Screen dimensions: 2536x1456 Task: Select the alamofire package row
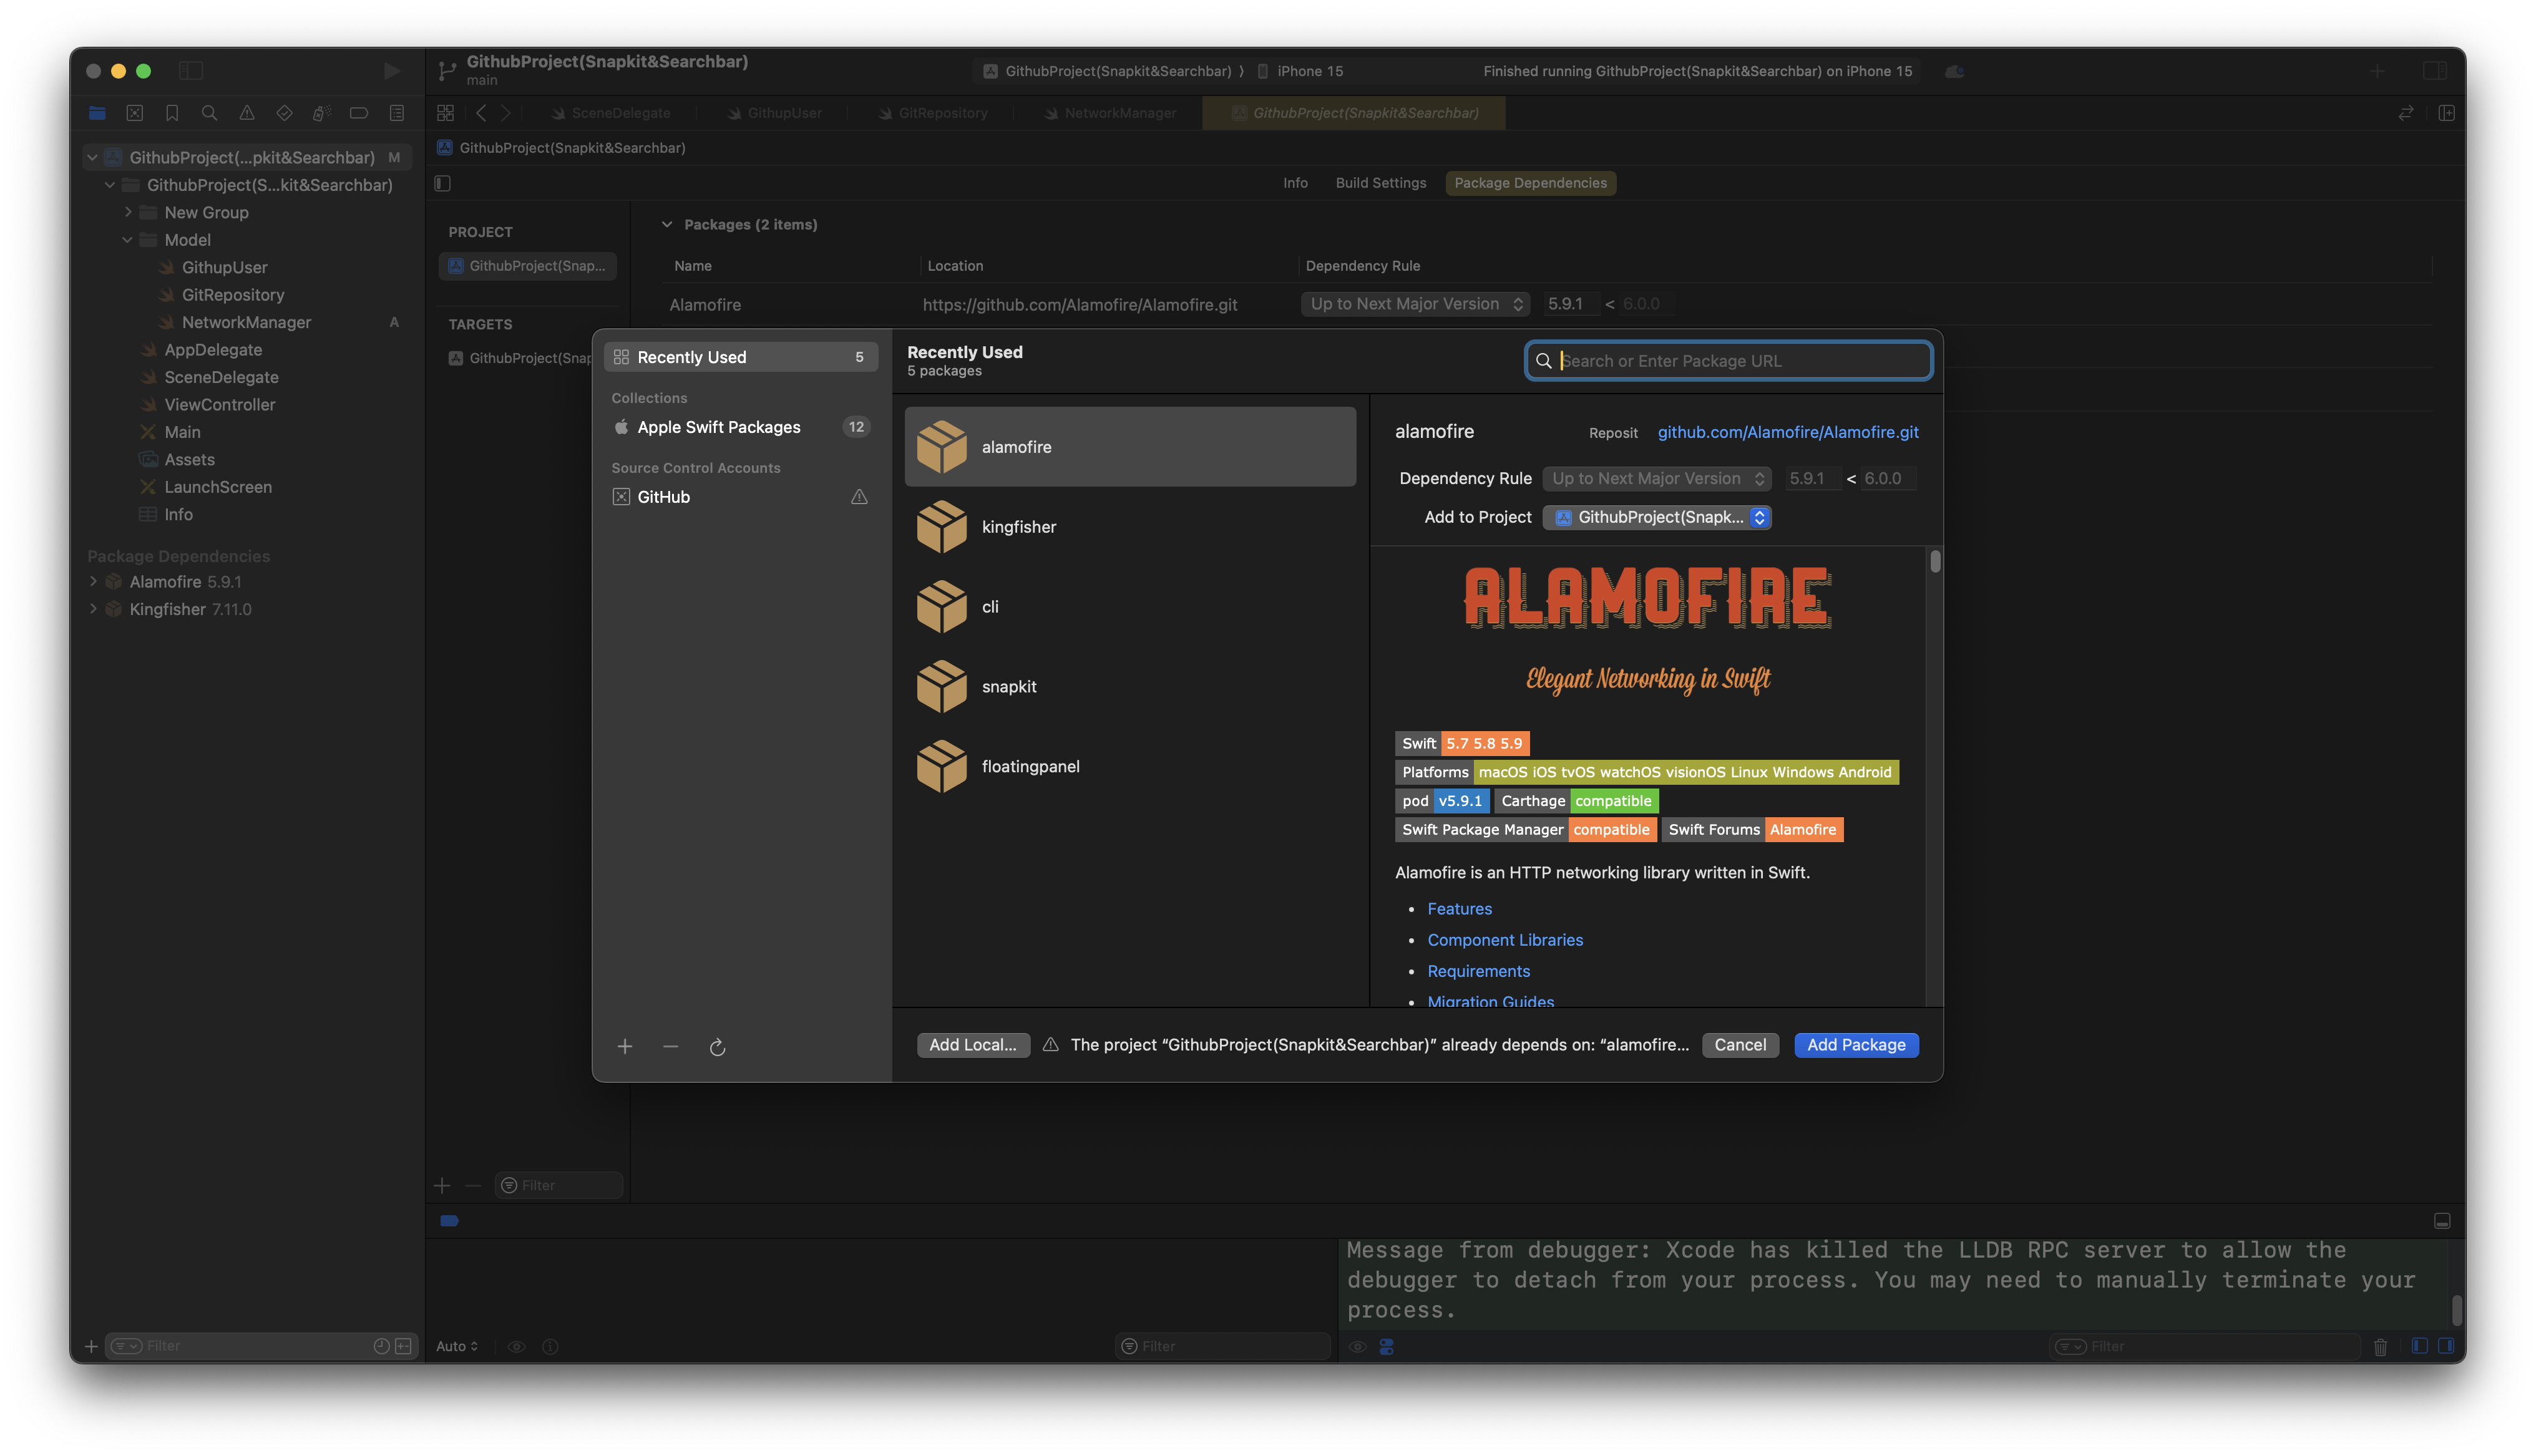point(1130,447)
